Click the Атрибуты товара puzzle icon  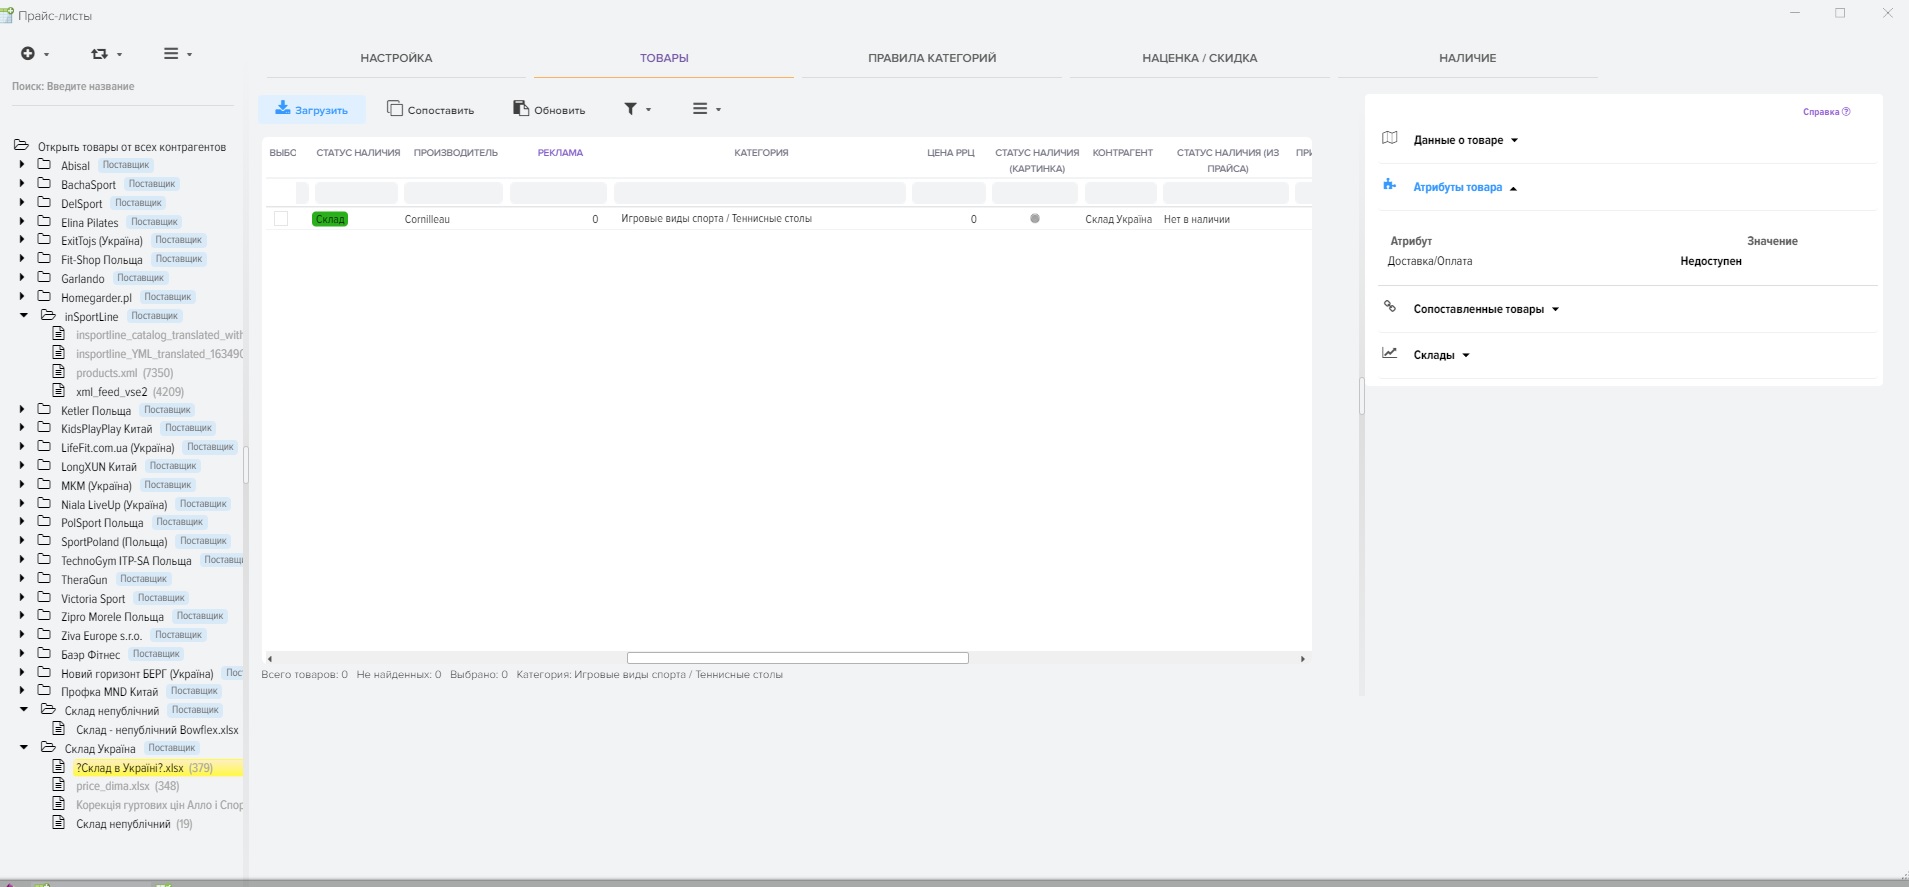[1389, 185]
